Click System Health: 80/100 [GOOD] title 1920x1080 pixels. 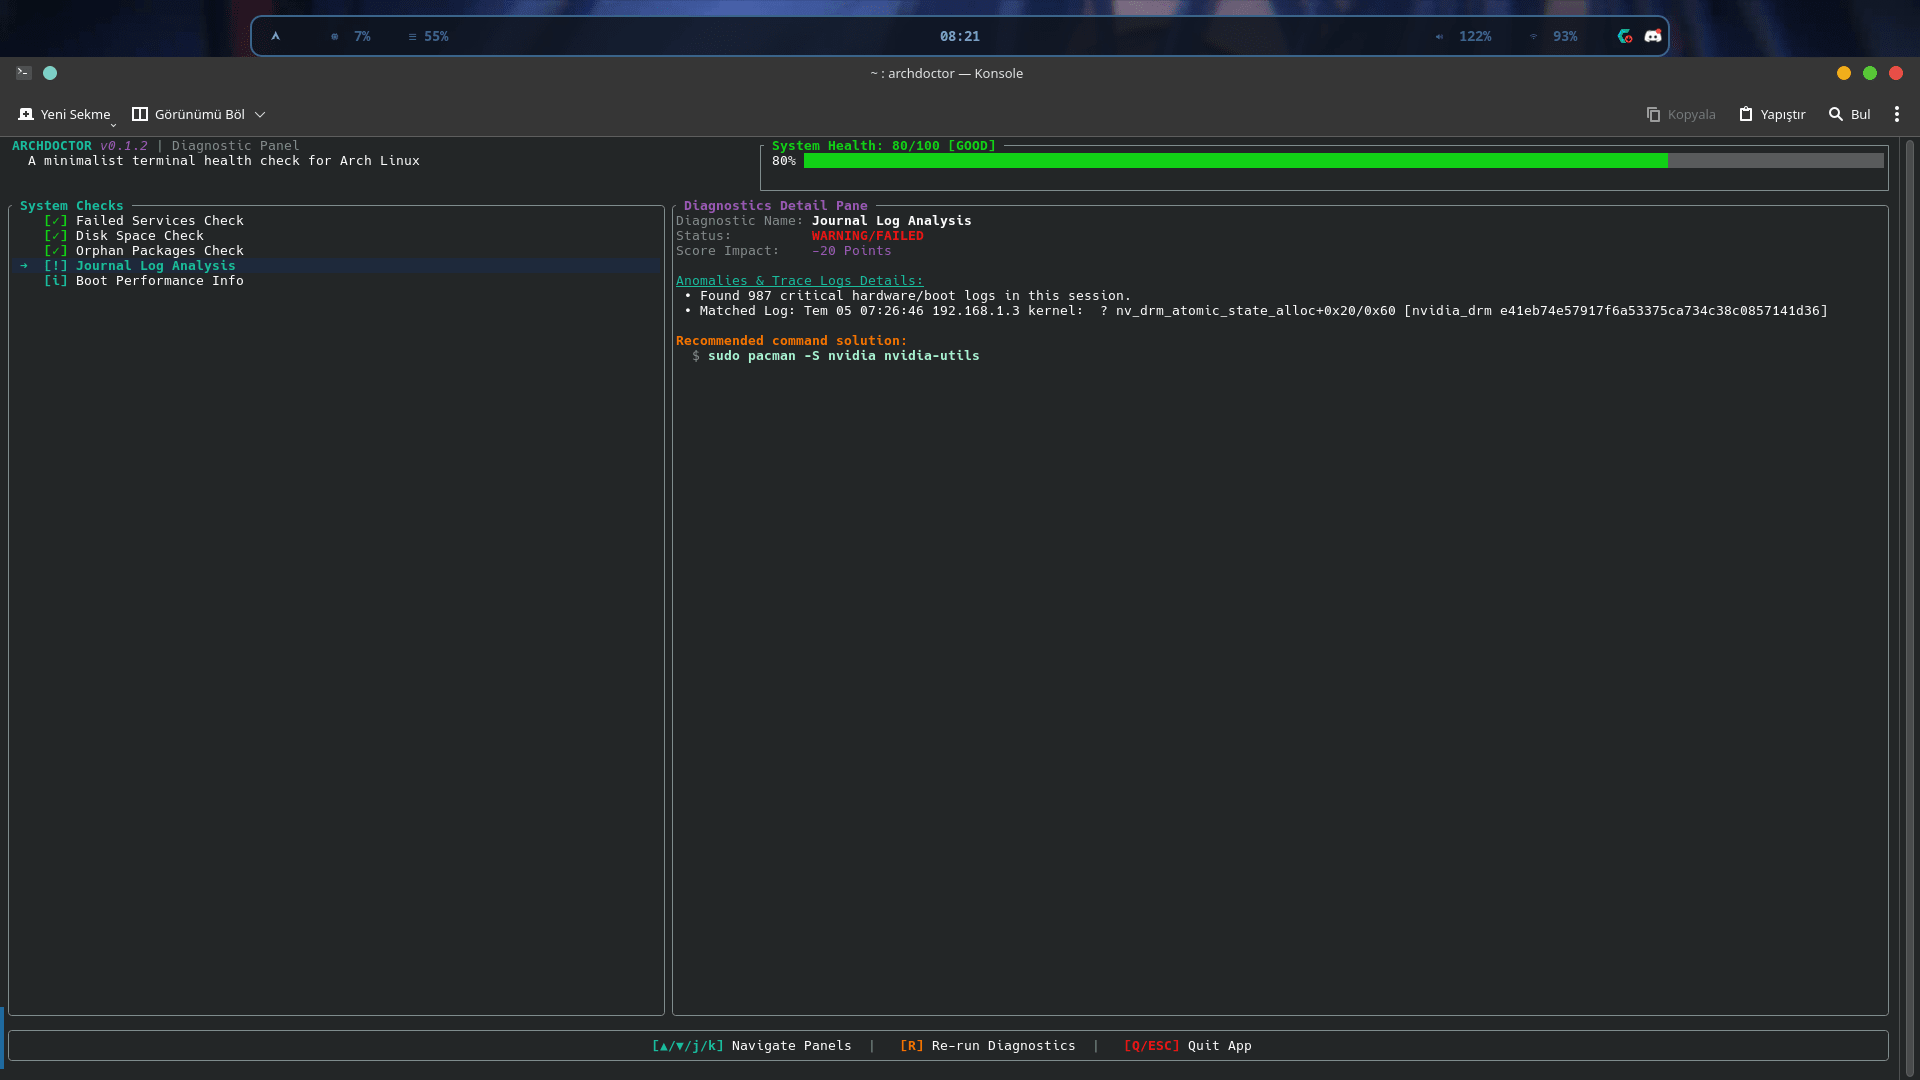(884, 146)
